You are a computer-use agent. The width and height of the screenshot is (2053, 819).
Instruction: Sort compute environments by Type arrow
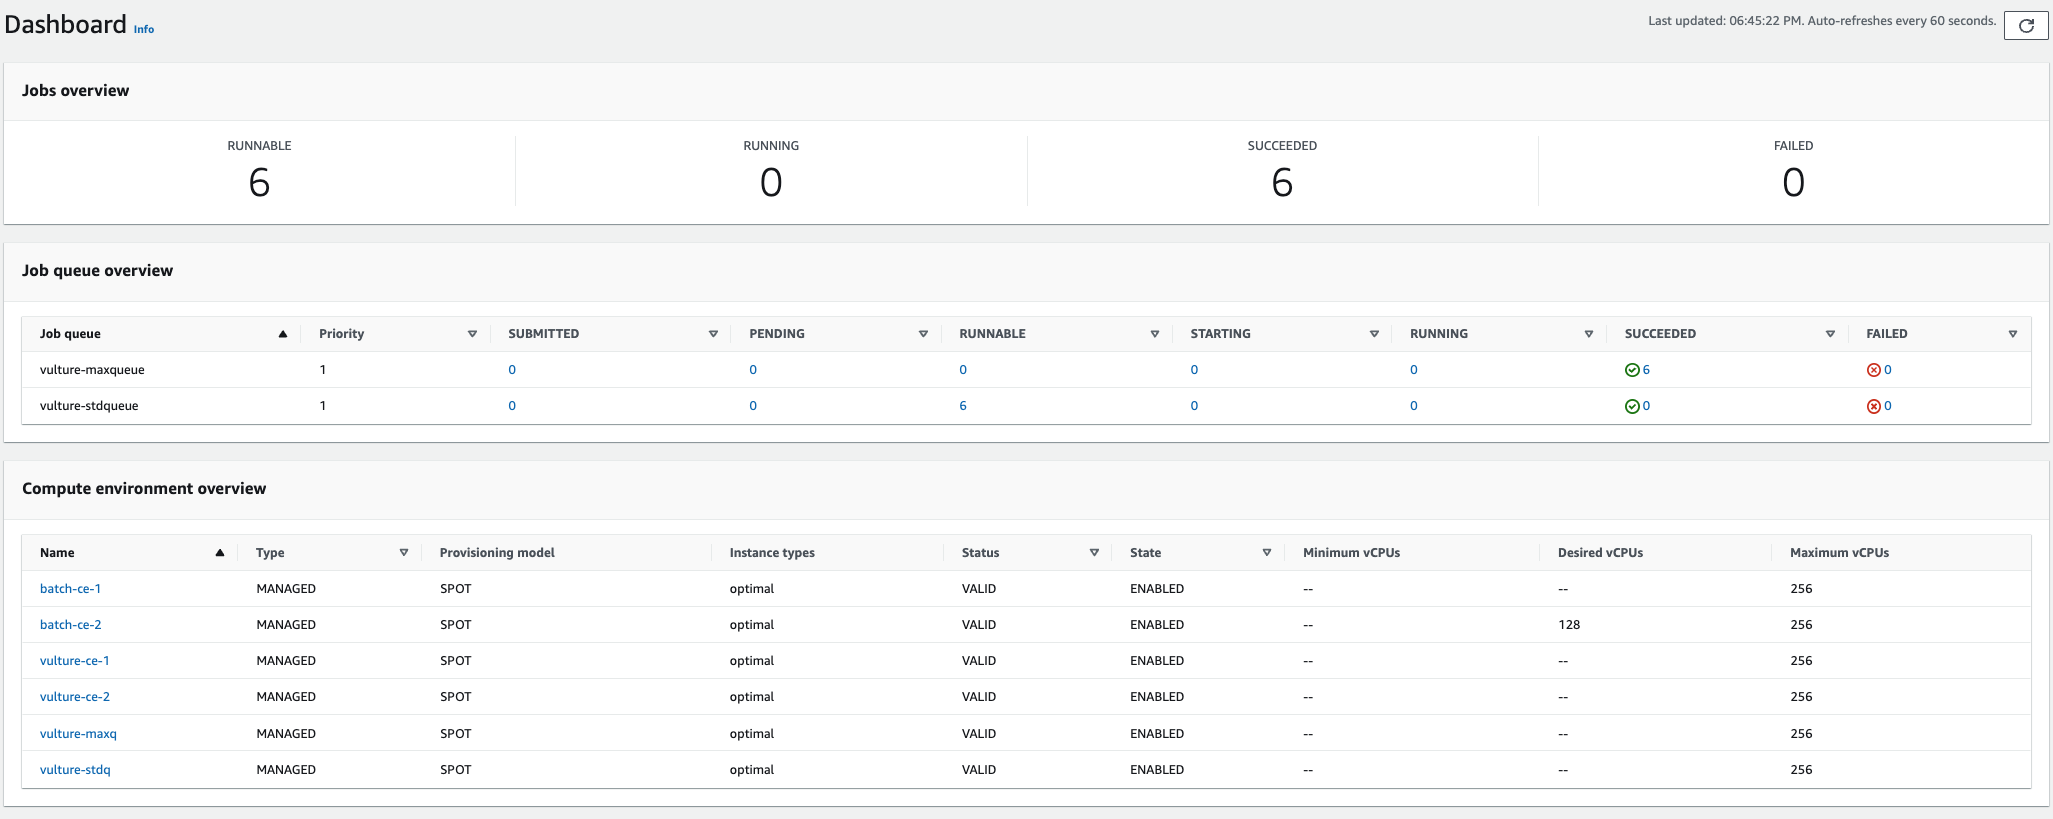404,553
